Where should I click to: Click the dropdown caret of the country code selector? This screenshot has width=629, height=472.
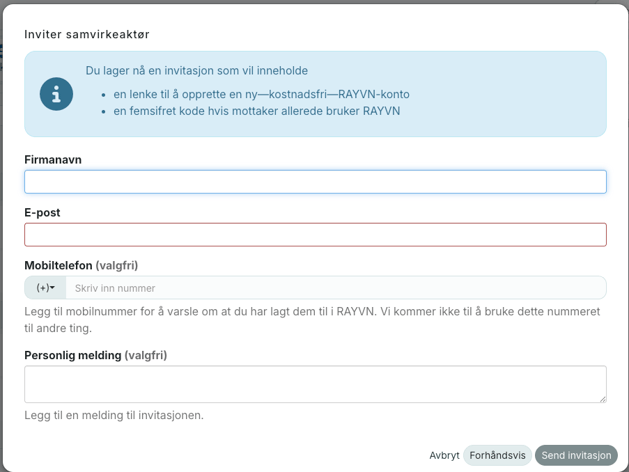(52, 288)
